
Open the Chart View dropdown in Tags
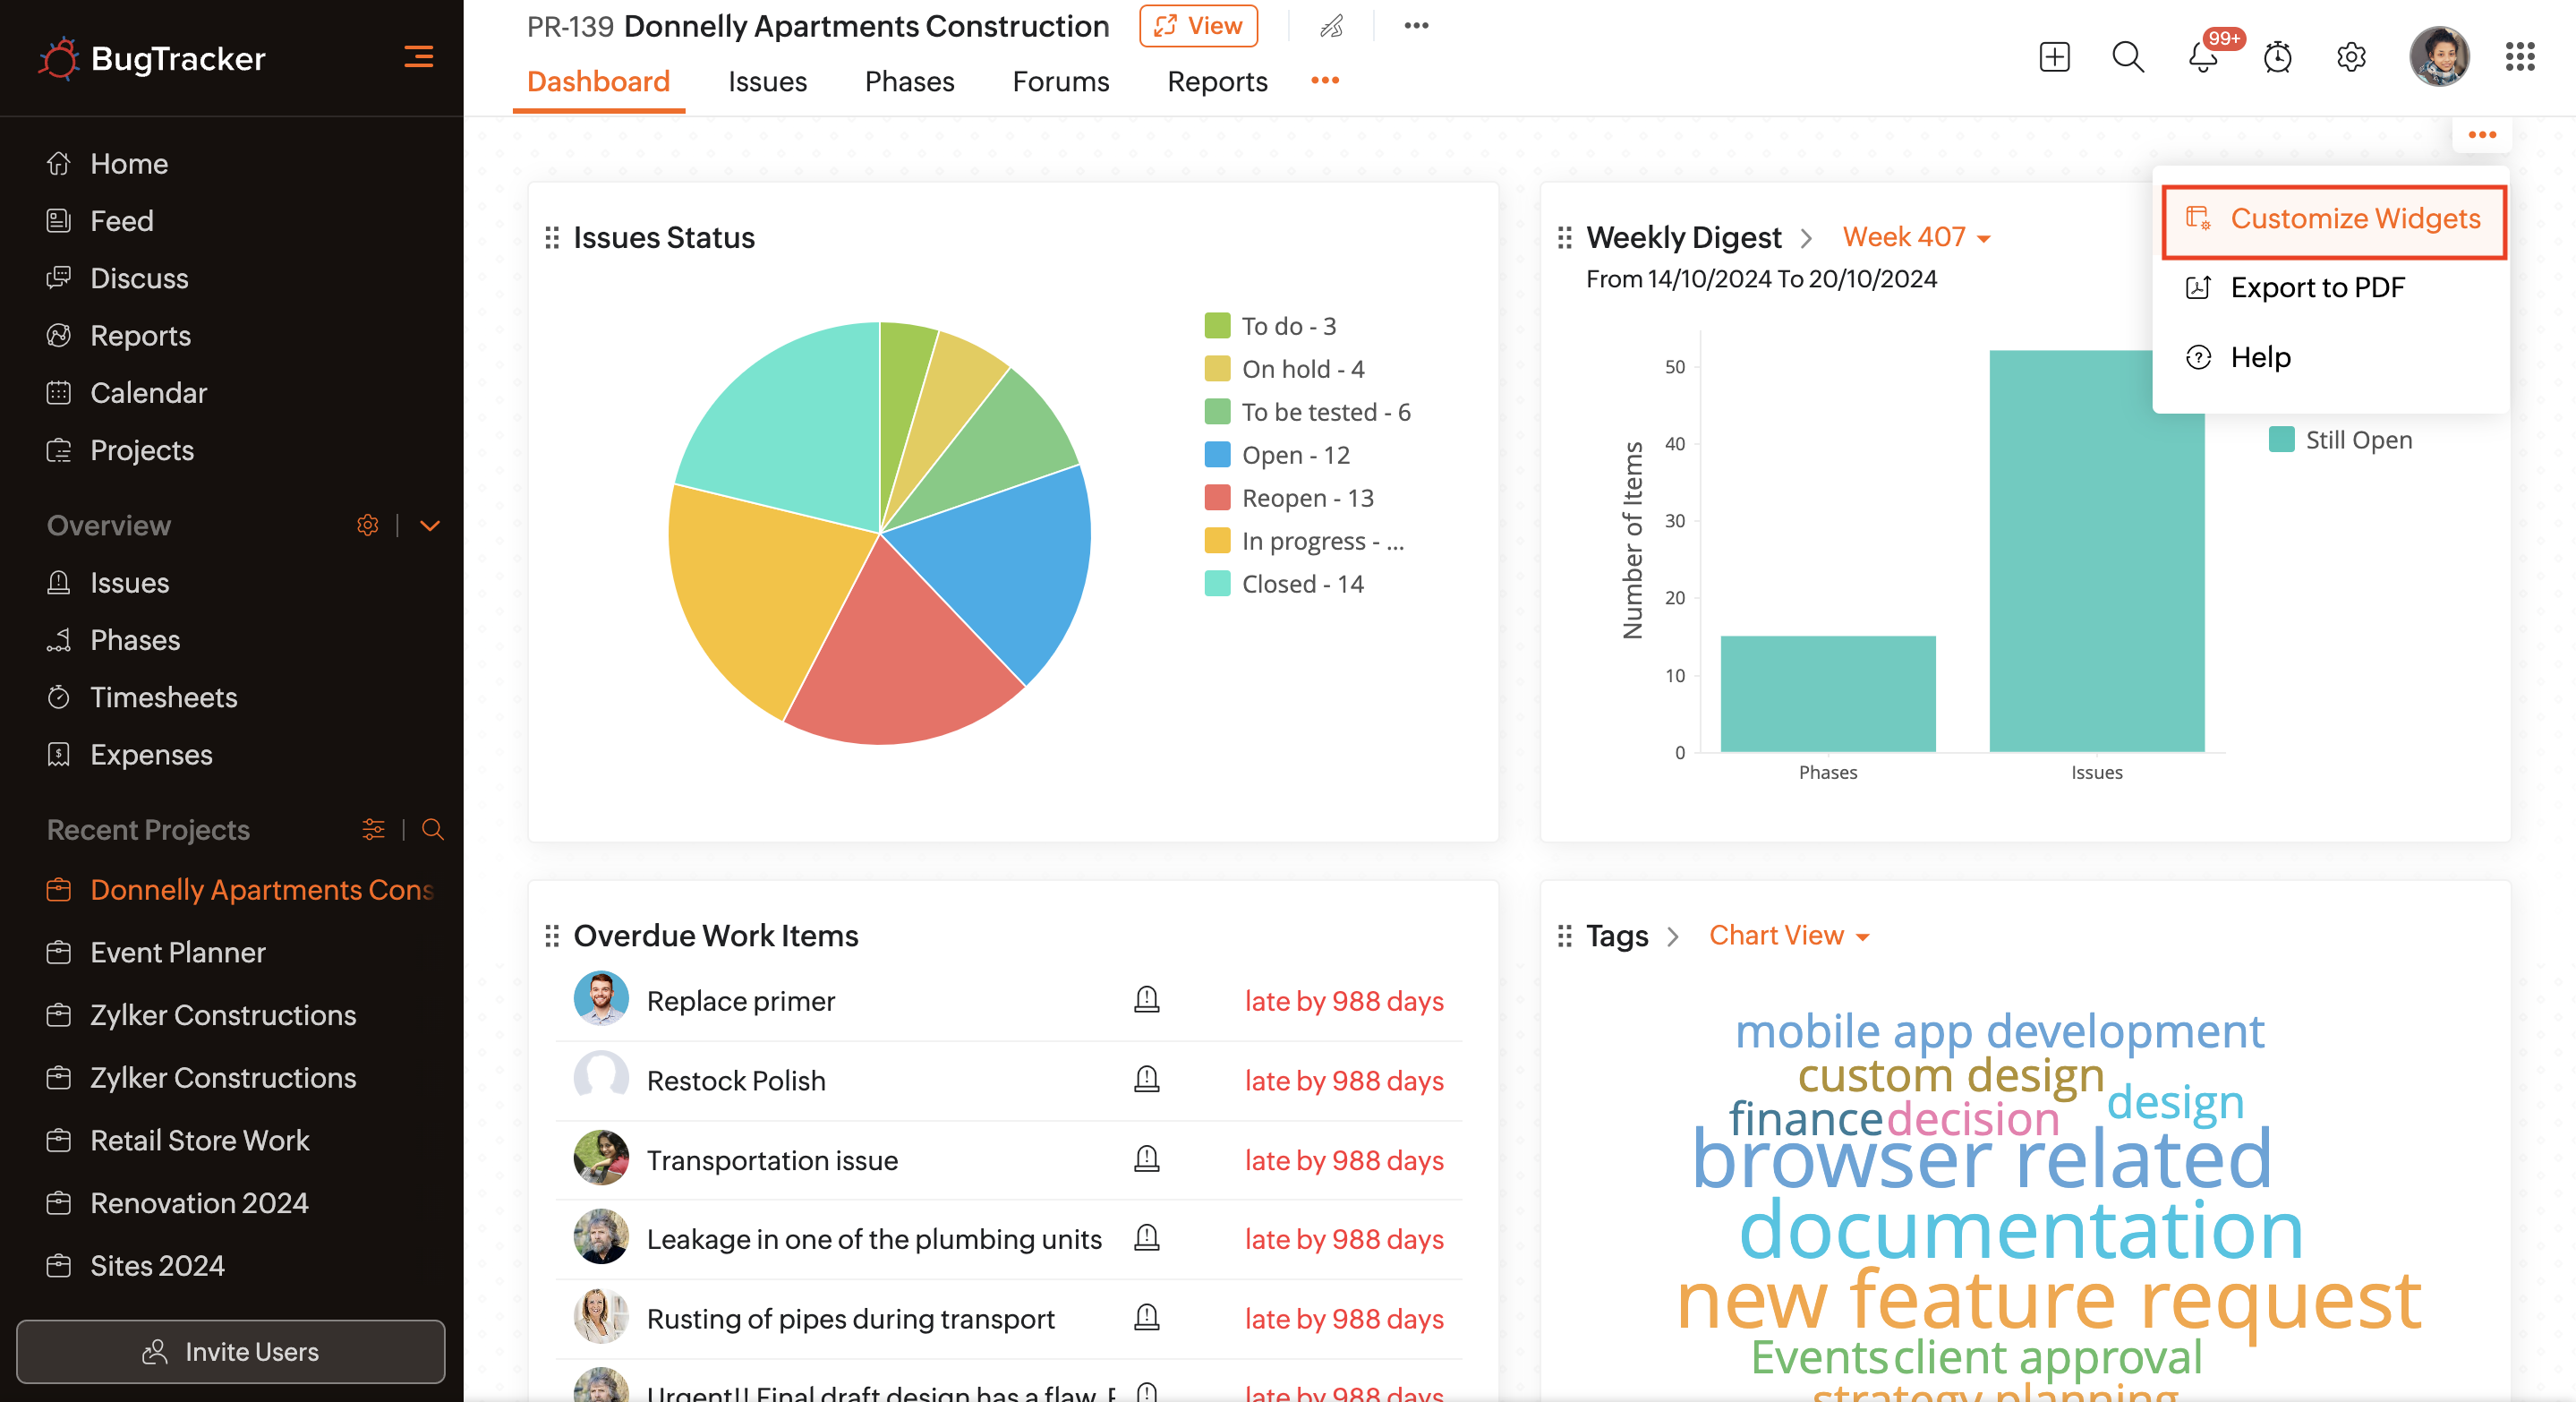[1788, 935]
